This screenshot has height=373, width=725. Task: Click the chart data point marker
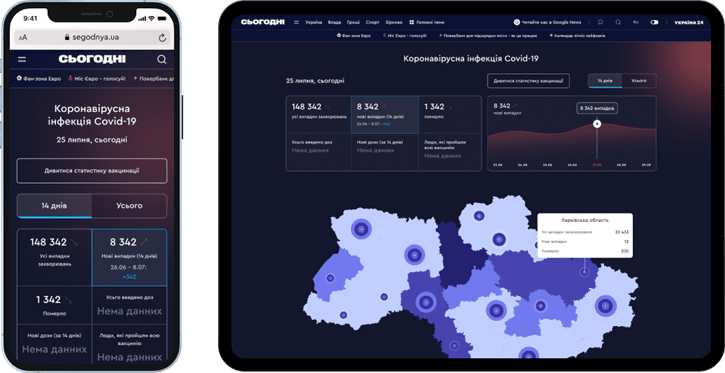(x=597, y=124)
